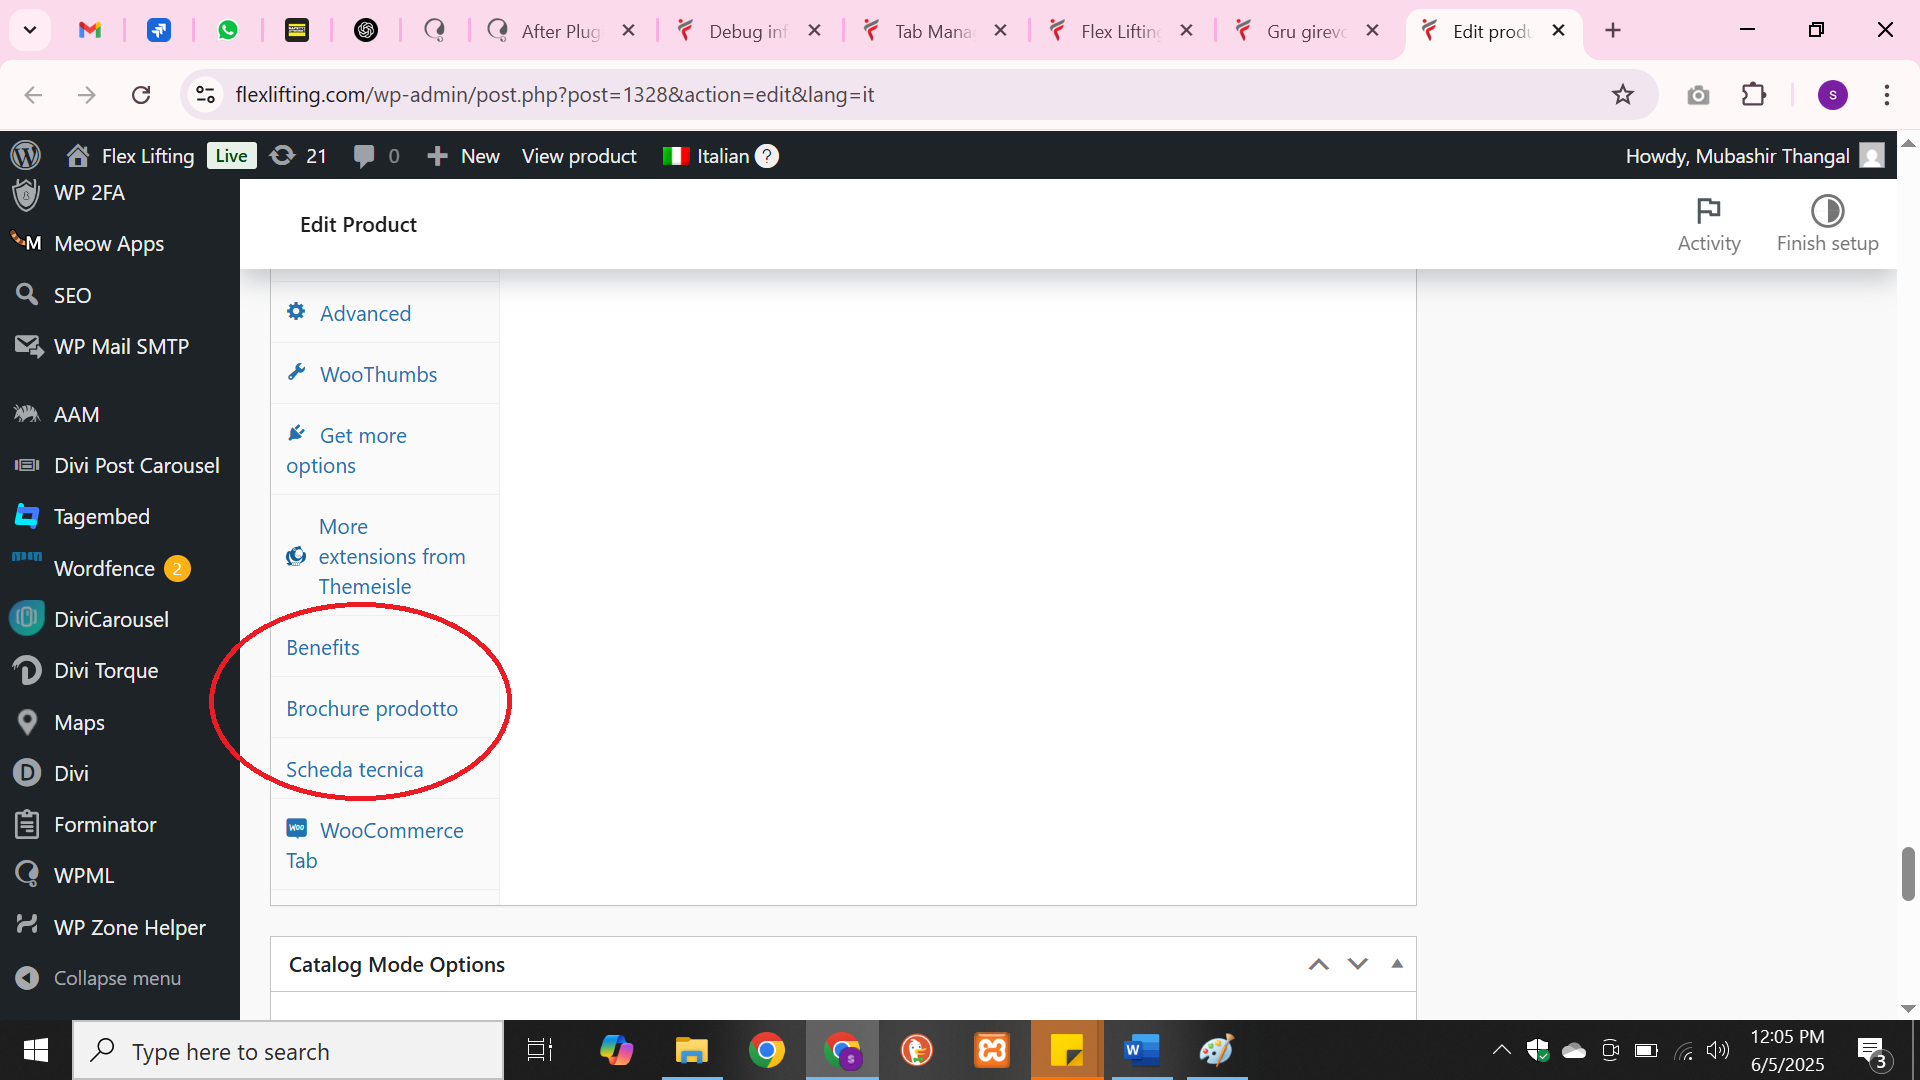The image size is (1920, 1080).
Task: Open the Howdy, Mubashir Thangal account menu
Action: (1754, 156)
